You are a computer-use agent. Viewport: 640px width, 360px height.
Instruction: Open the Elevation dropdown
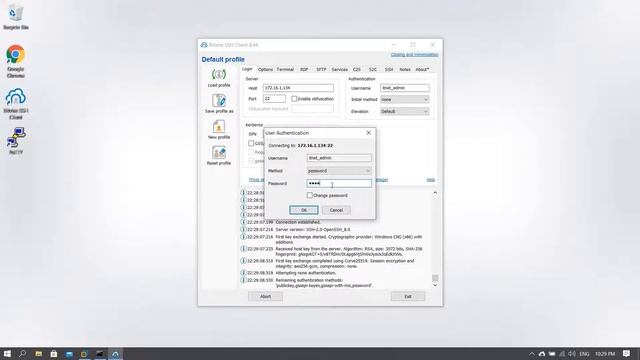(x=404, y=111)
